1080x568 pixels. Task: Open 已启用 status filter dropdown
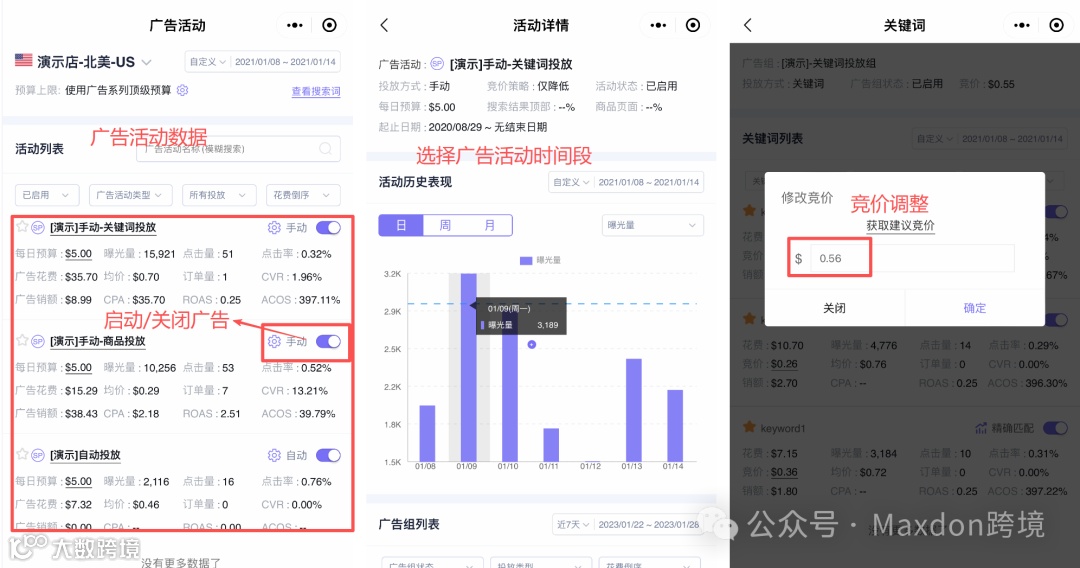47,196
